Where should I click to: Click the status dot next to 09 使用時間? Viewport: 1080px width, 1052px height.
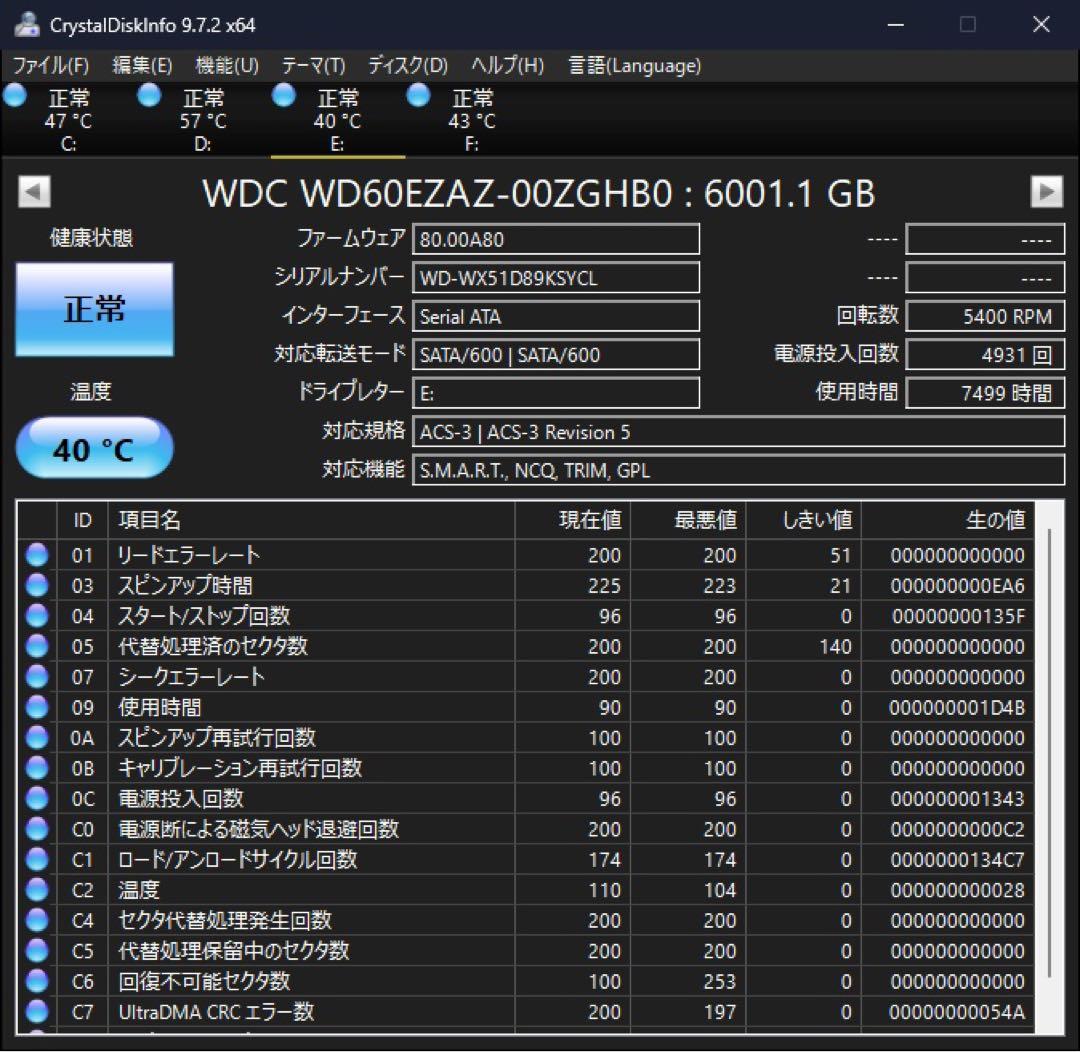[x=36, y=707]
